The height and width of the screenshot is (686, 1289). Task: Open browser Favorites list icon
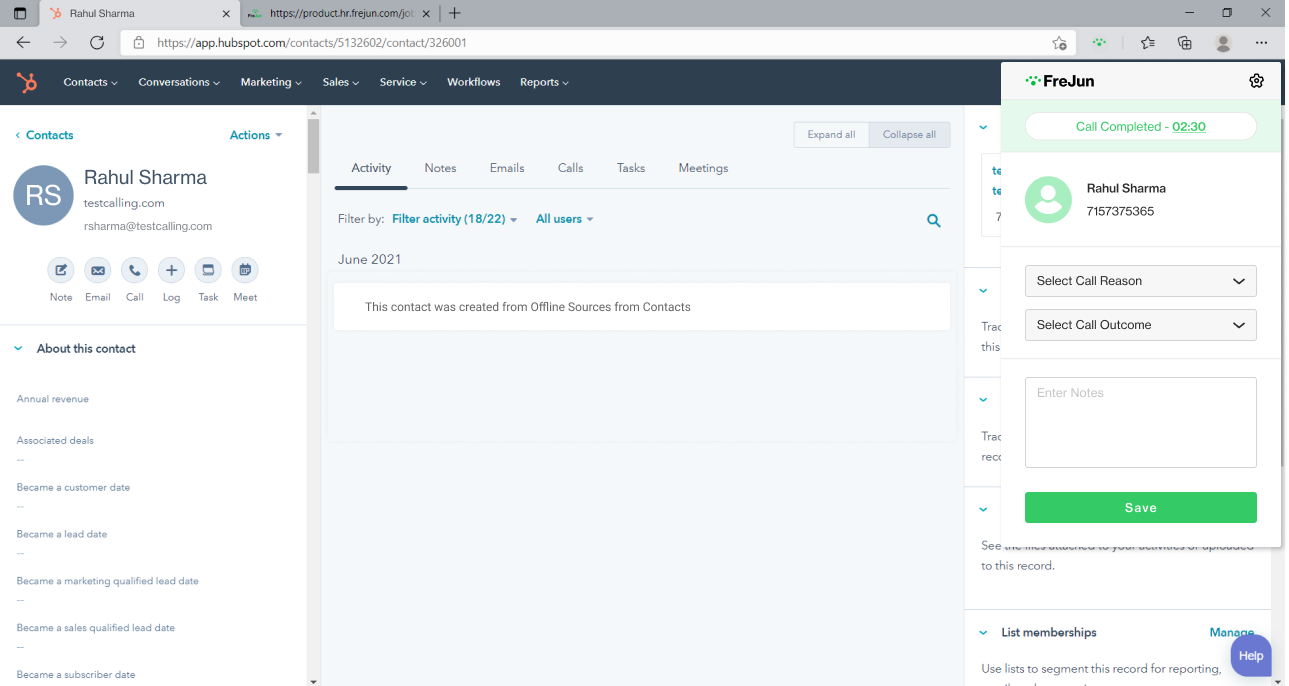1147,43
